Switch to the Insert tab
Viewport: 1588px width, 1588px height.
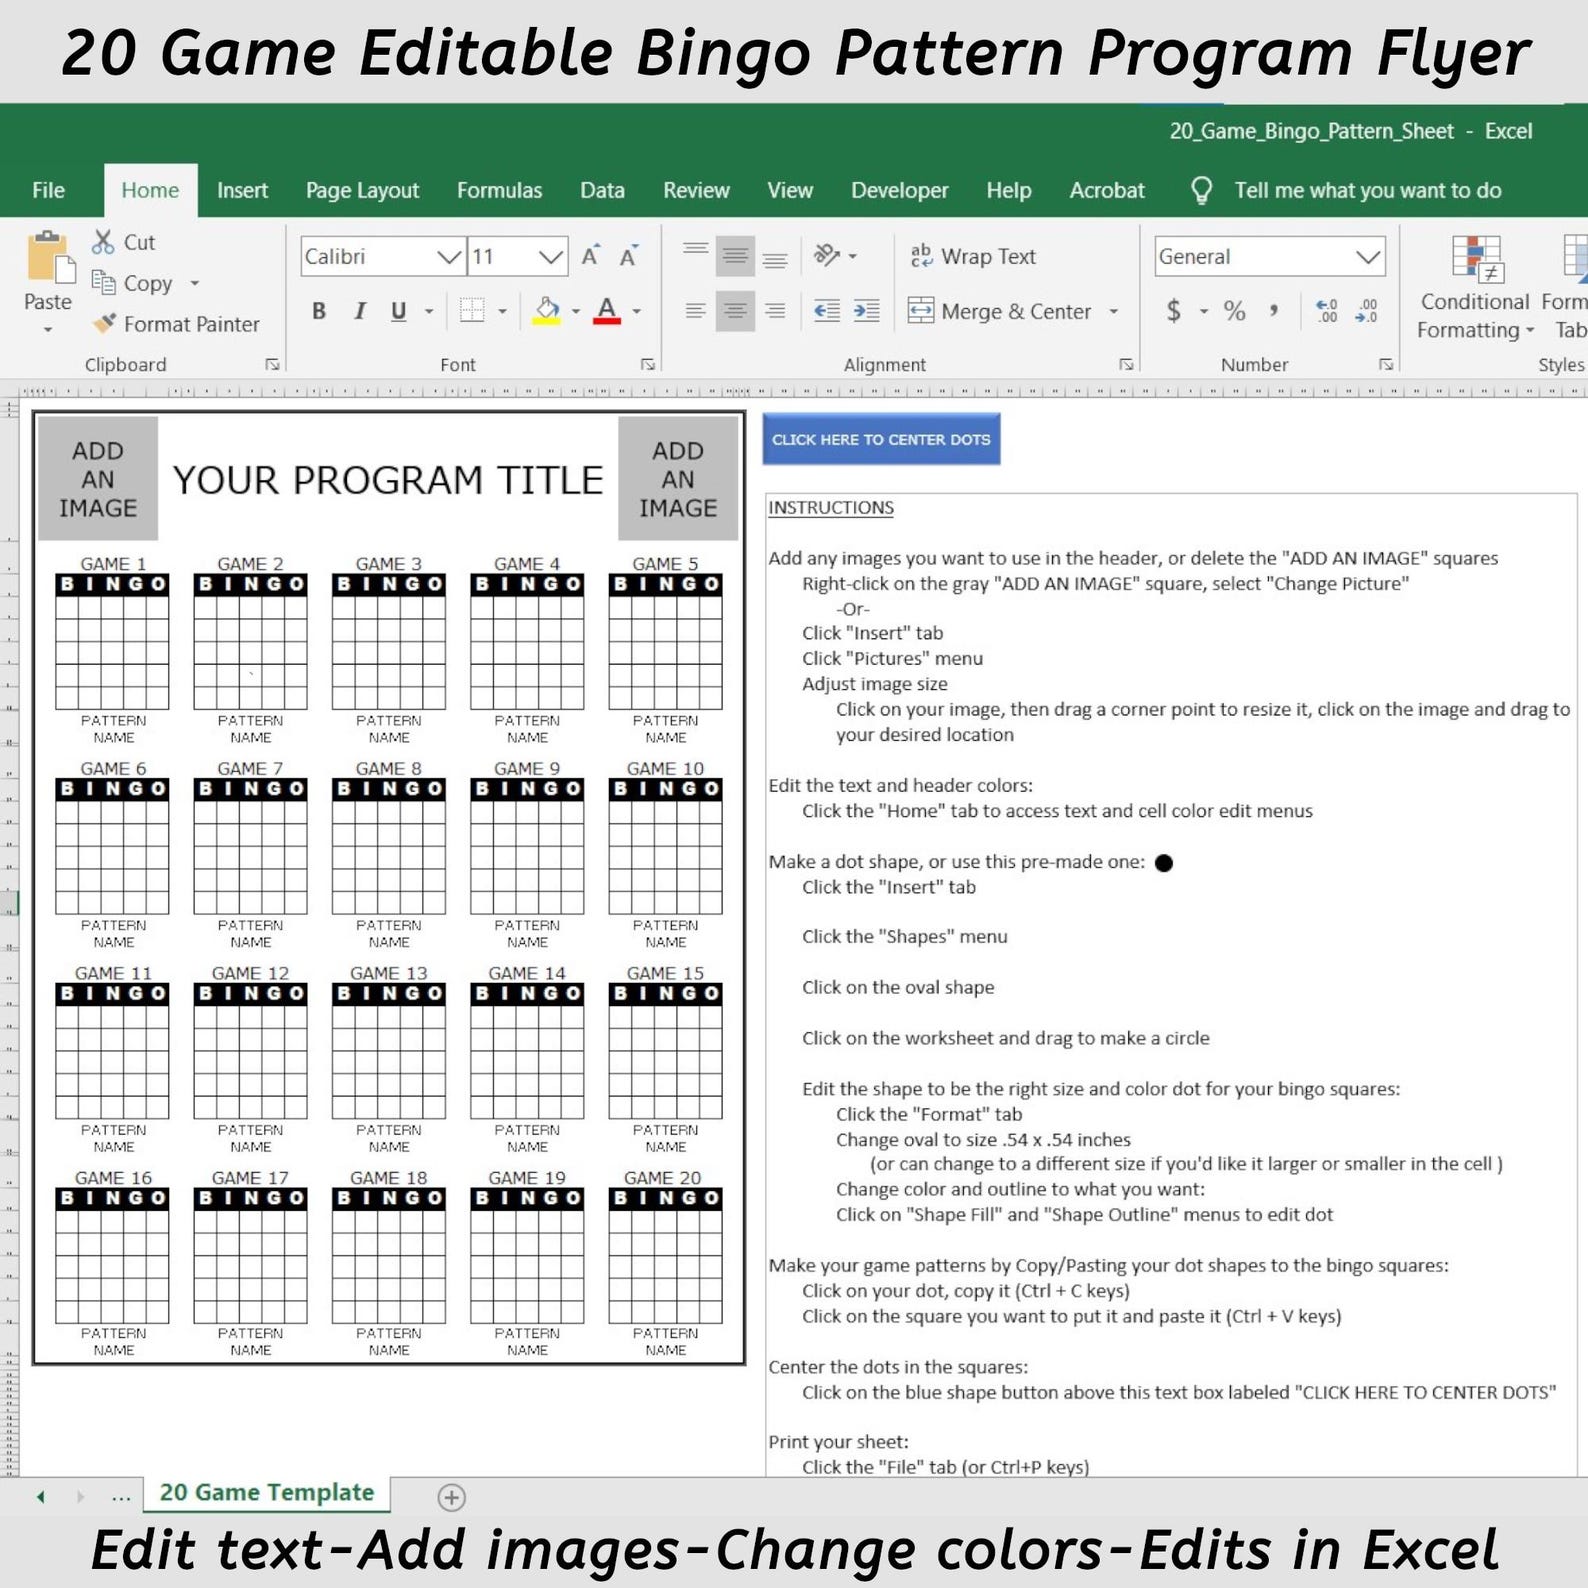pos(243,190)
